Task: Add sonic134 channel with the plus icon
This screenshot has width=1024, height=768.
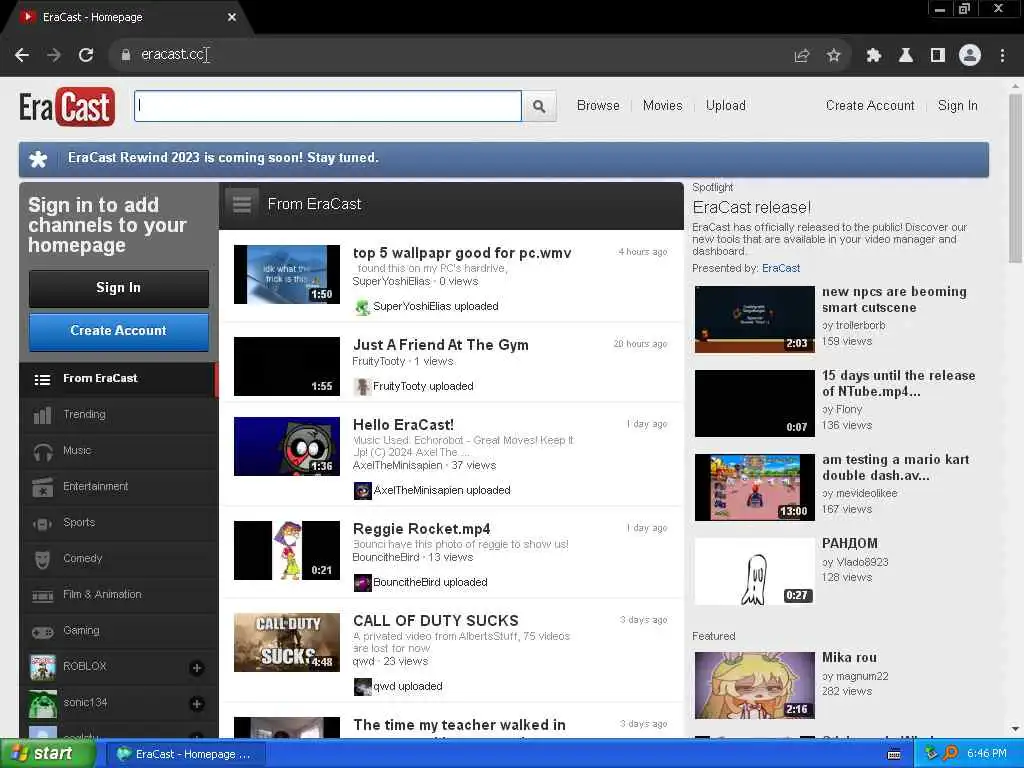Action: [197, 704]
